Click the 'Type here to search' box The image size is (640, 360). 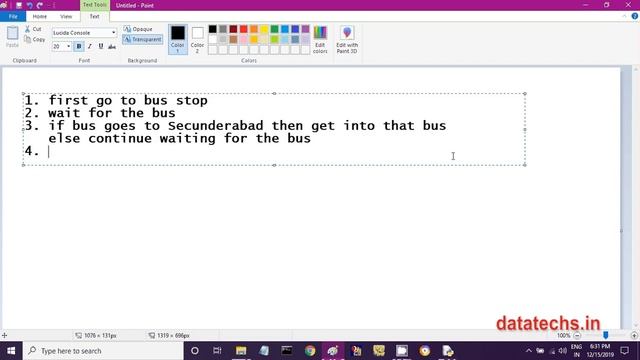coord(103,351)
